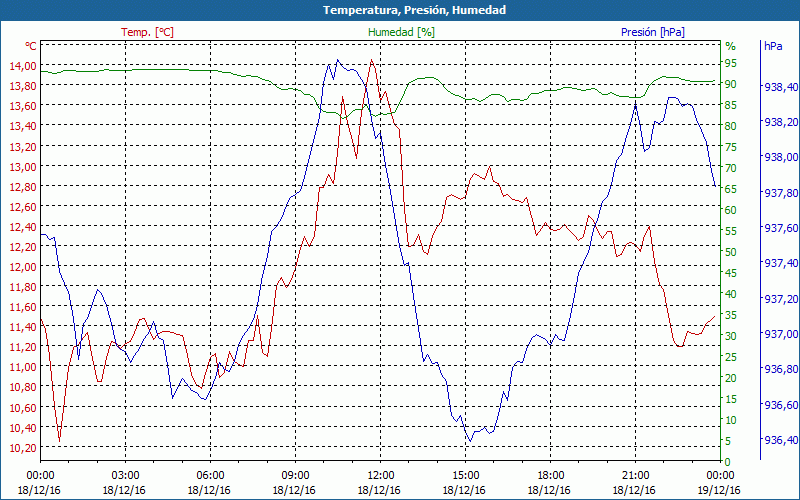Click the '937,40' pressure axis value

click(781, 263)
